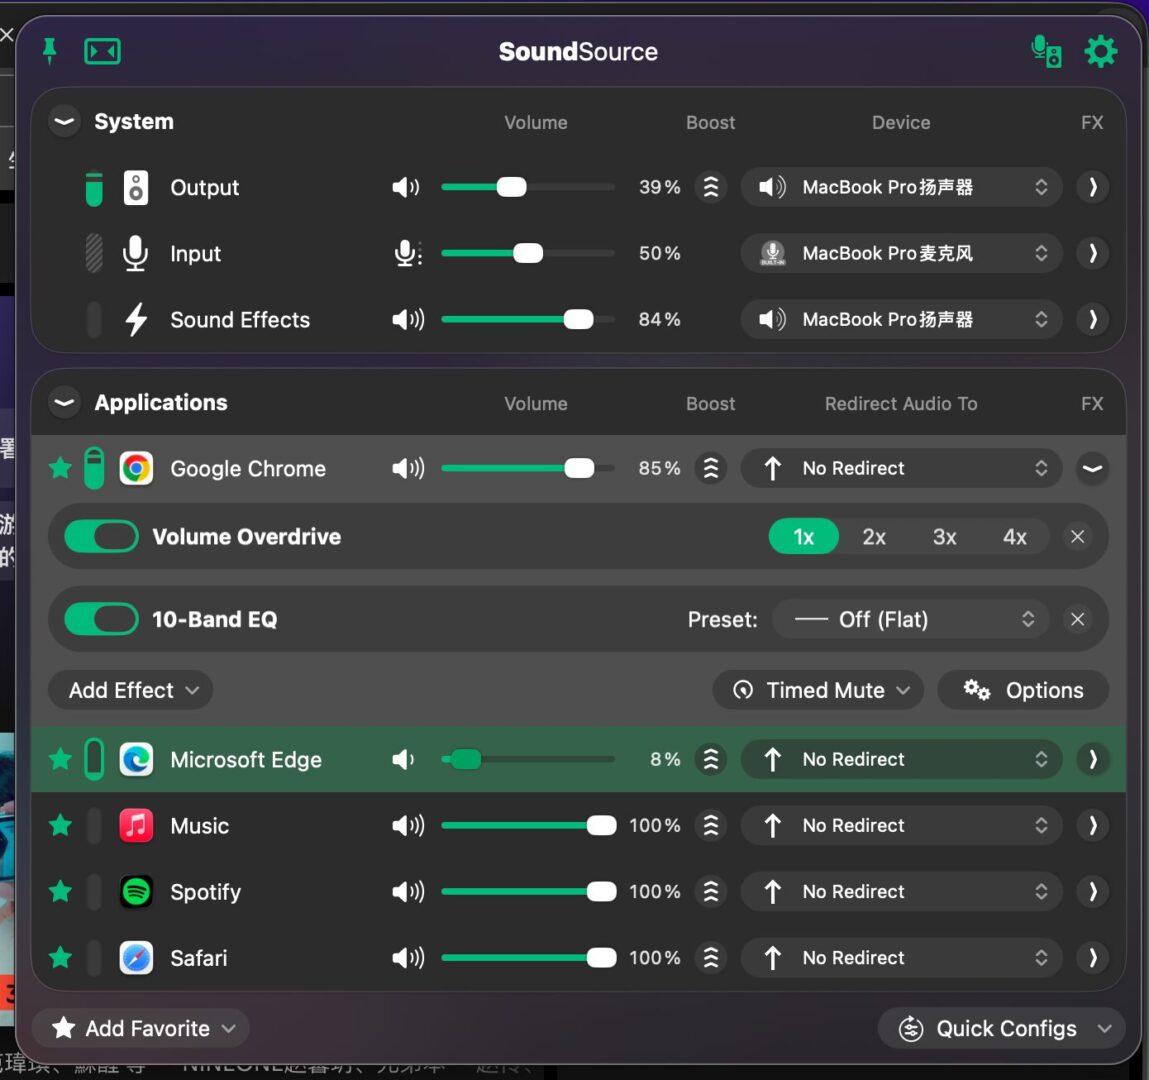Click the Boost icon for Output

click(711, 187)
